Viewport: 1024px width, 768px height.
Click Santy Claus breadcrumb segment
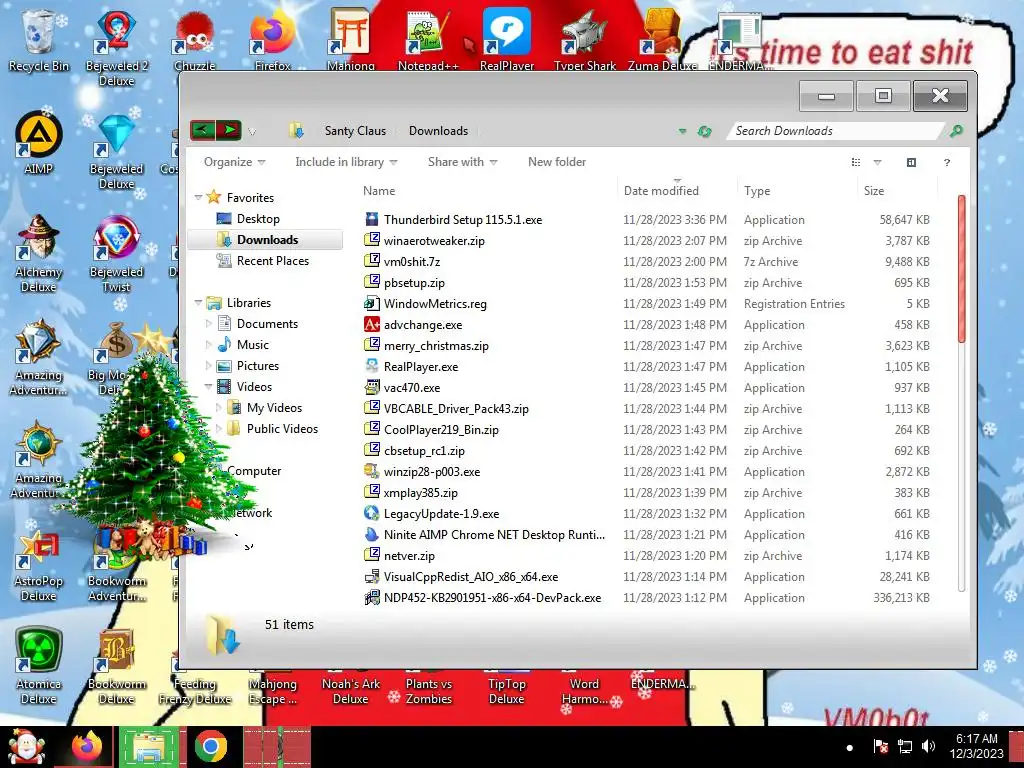tap(355, 131)
